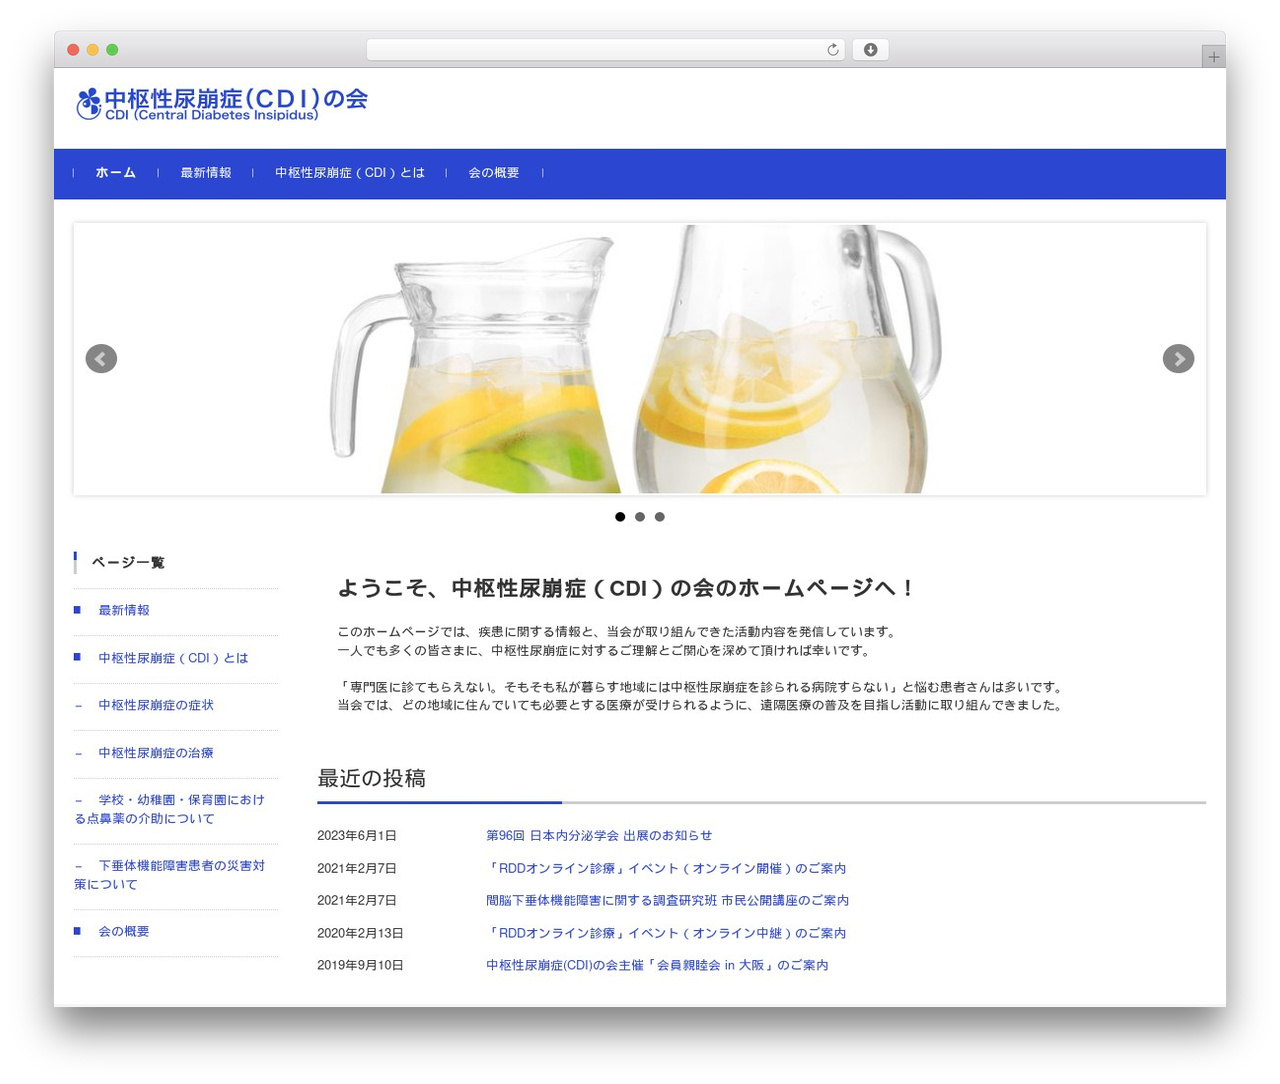1280x1084 pixels.
Task: Open post 第96回 日本内分泌学会 出展のお知らせ
Action: (599, 835)
